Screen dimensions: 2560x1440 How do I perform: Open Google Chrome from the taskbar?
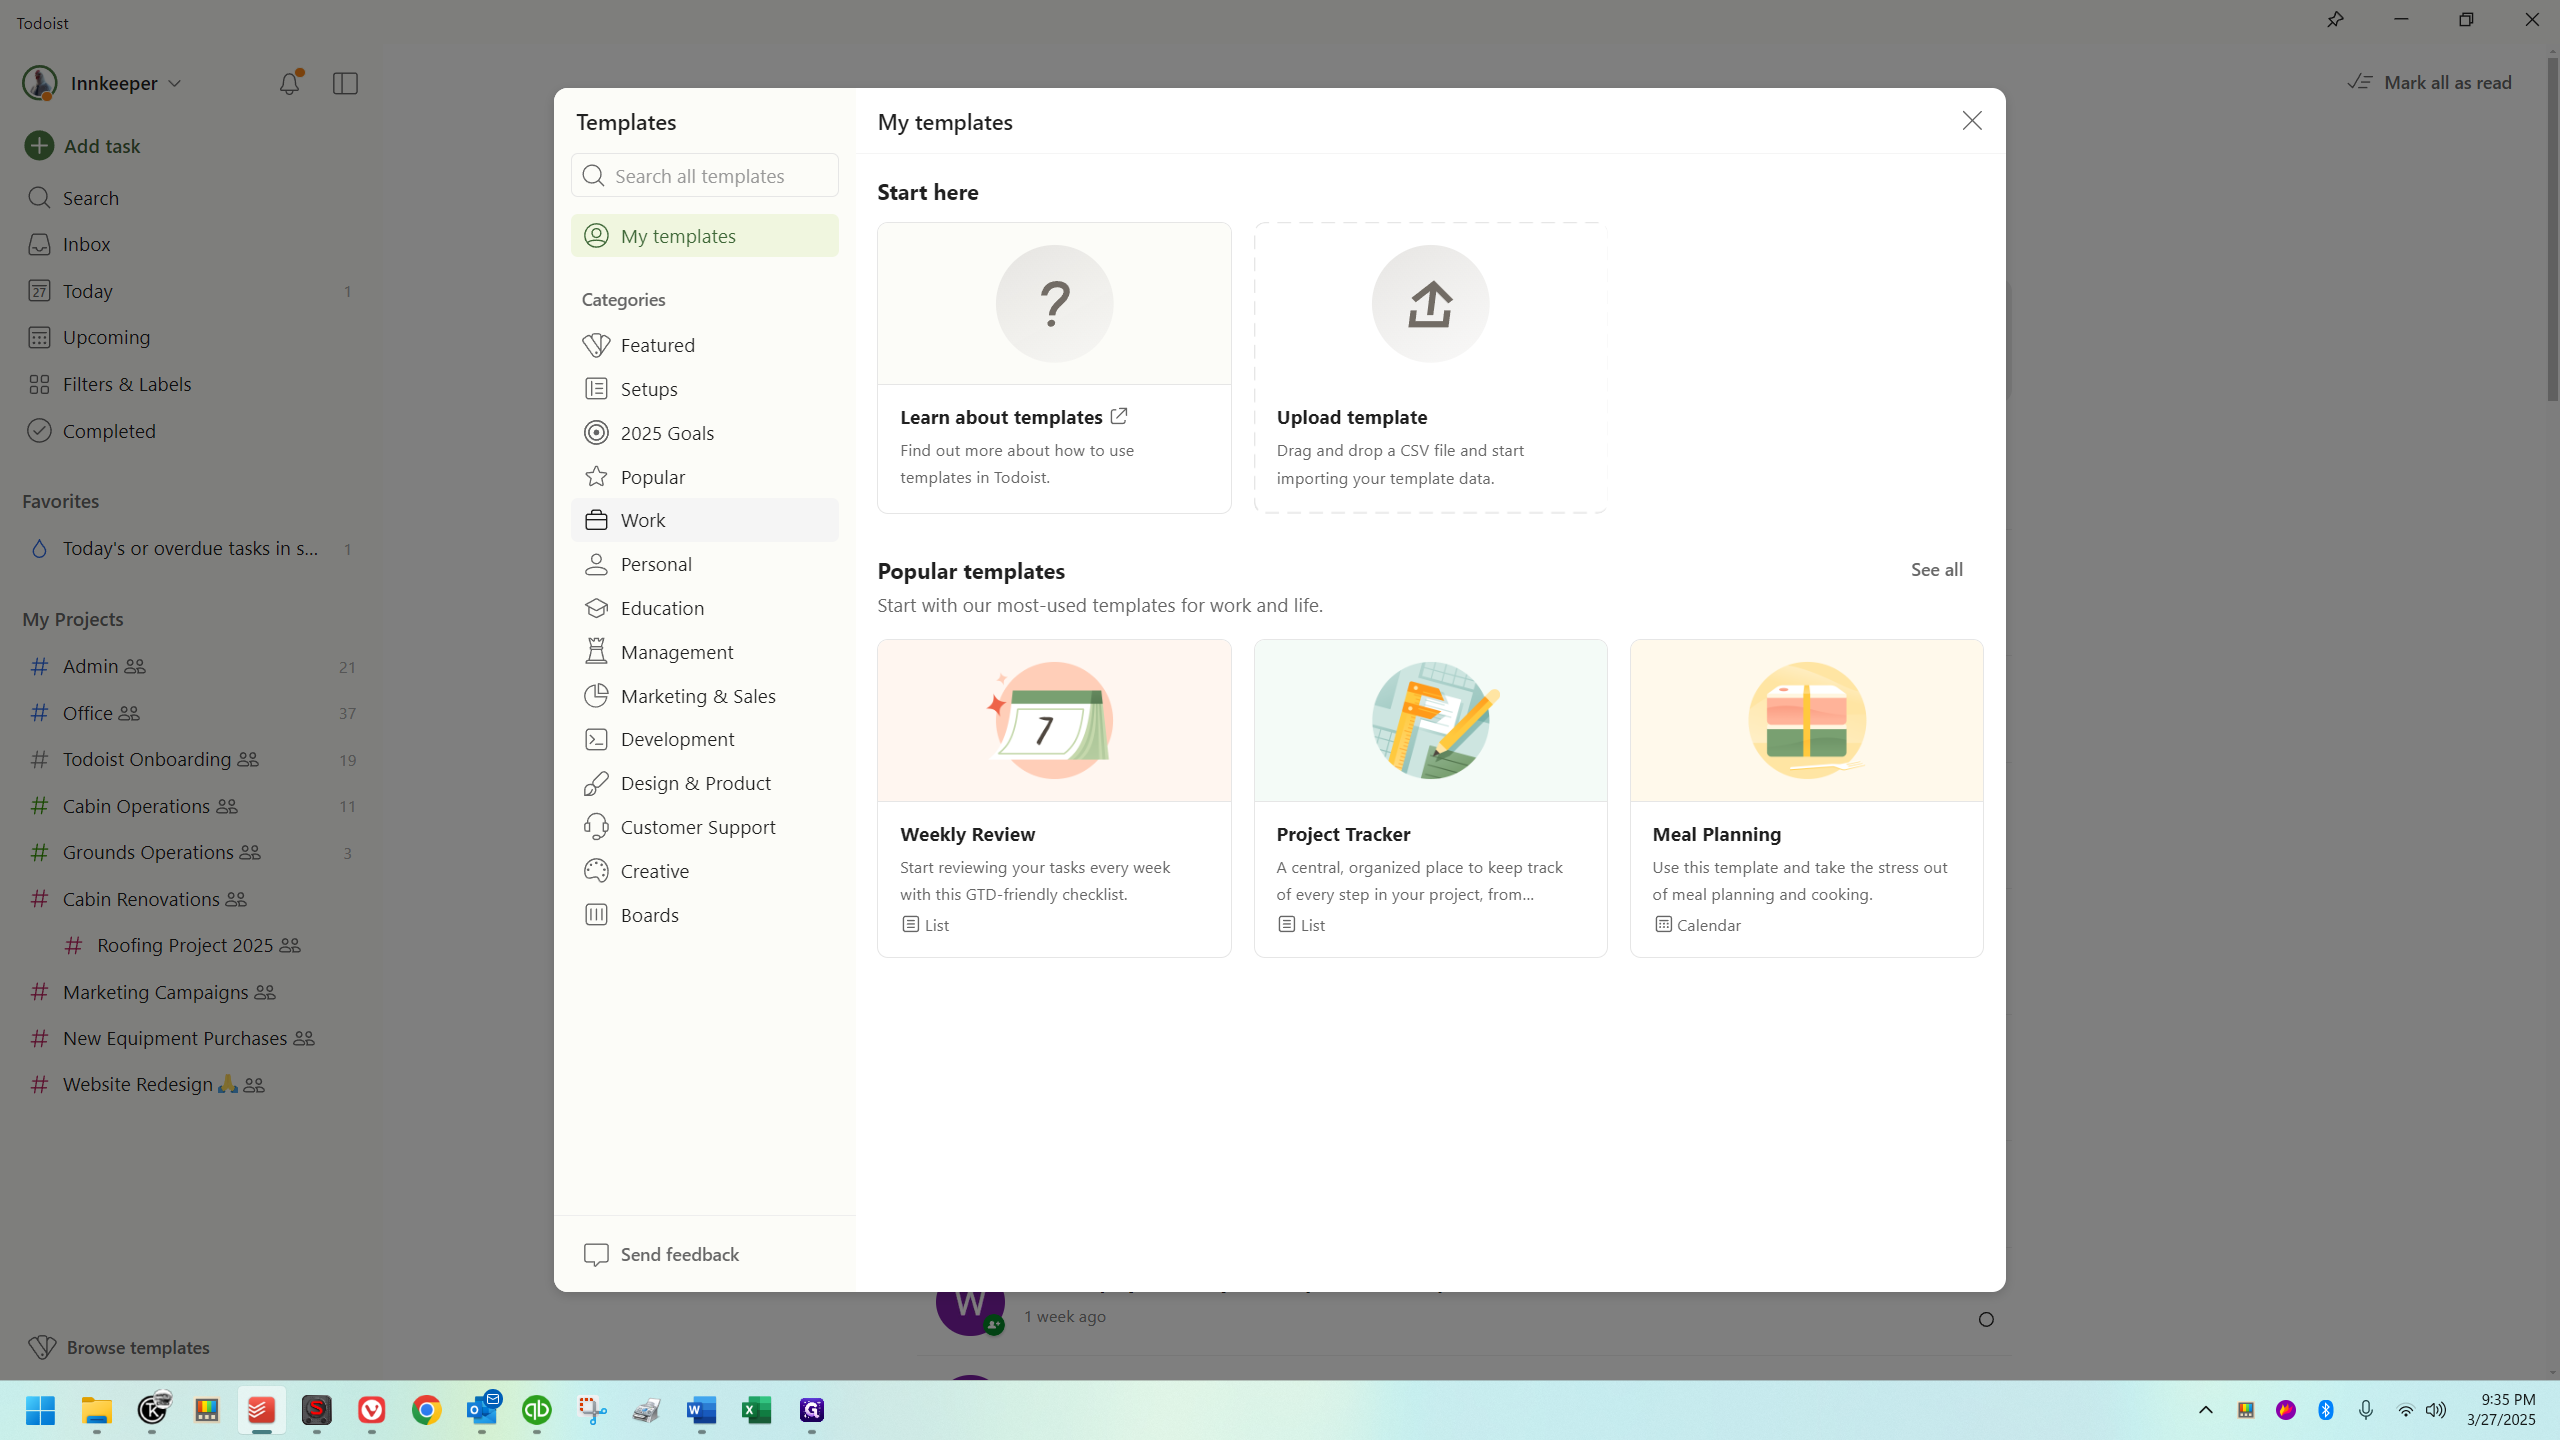click(427, 1410)
